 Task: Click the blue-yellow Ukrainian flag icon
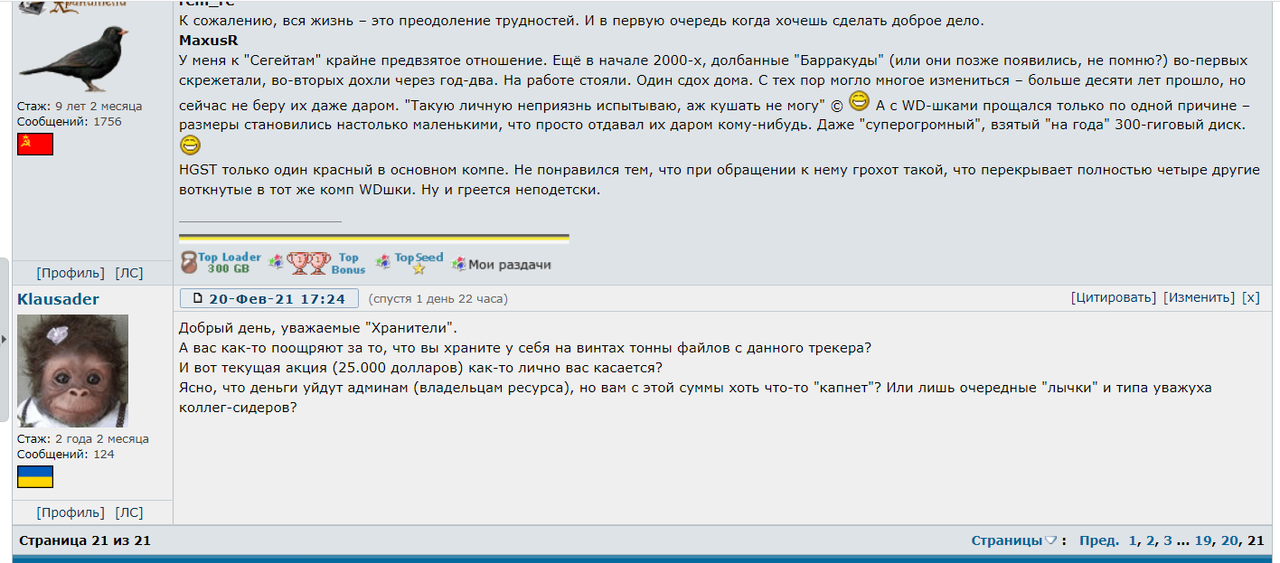coord(35,476)
